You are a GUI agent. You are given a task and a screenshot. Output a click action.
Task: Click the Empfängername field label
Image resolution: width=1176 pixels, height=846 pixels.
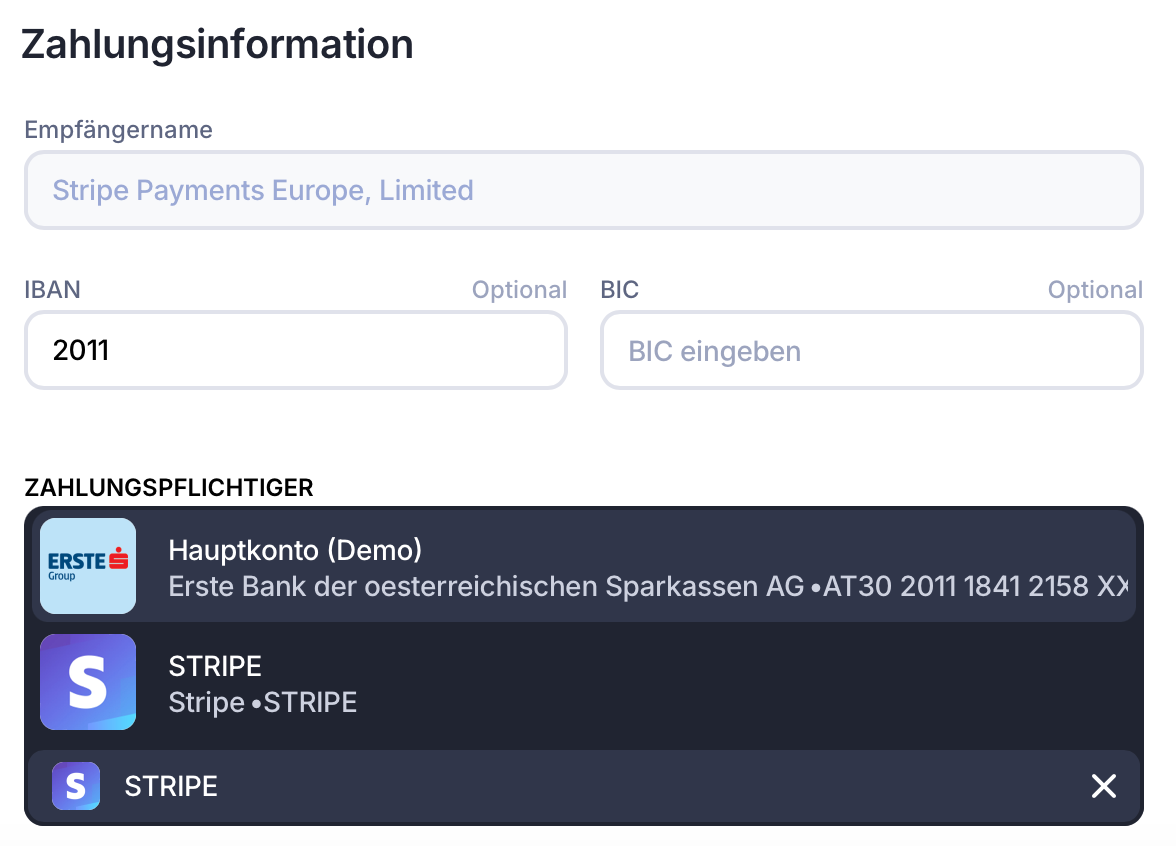click(118, 130)
